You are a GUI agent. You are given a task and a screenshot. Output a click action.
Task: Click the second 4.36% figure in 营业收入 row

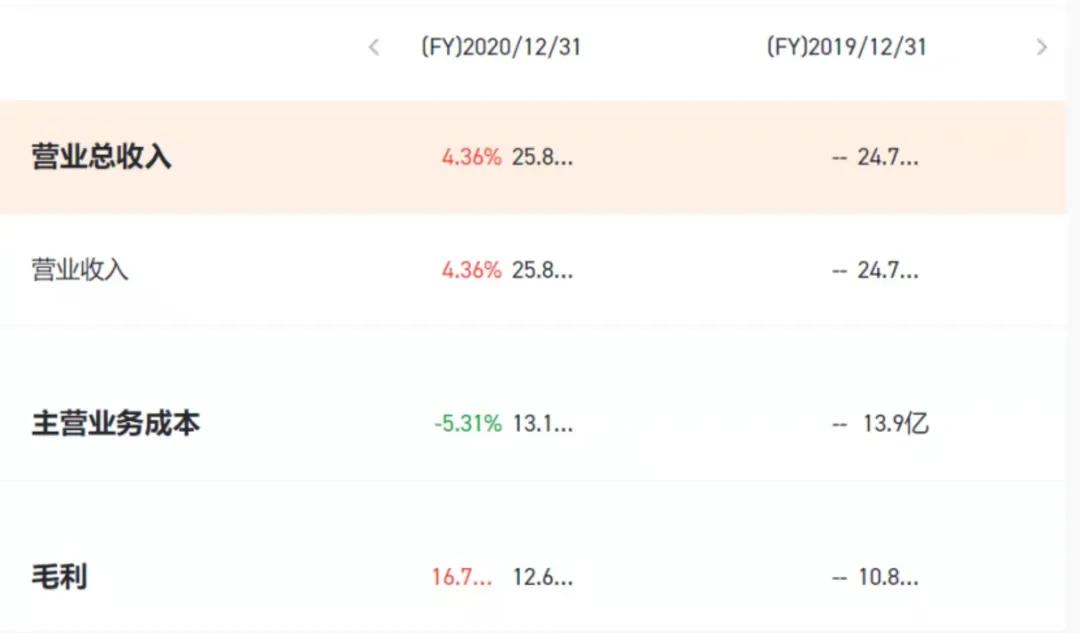tap(470, 269)
